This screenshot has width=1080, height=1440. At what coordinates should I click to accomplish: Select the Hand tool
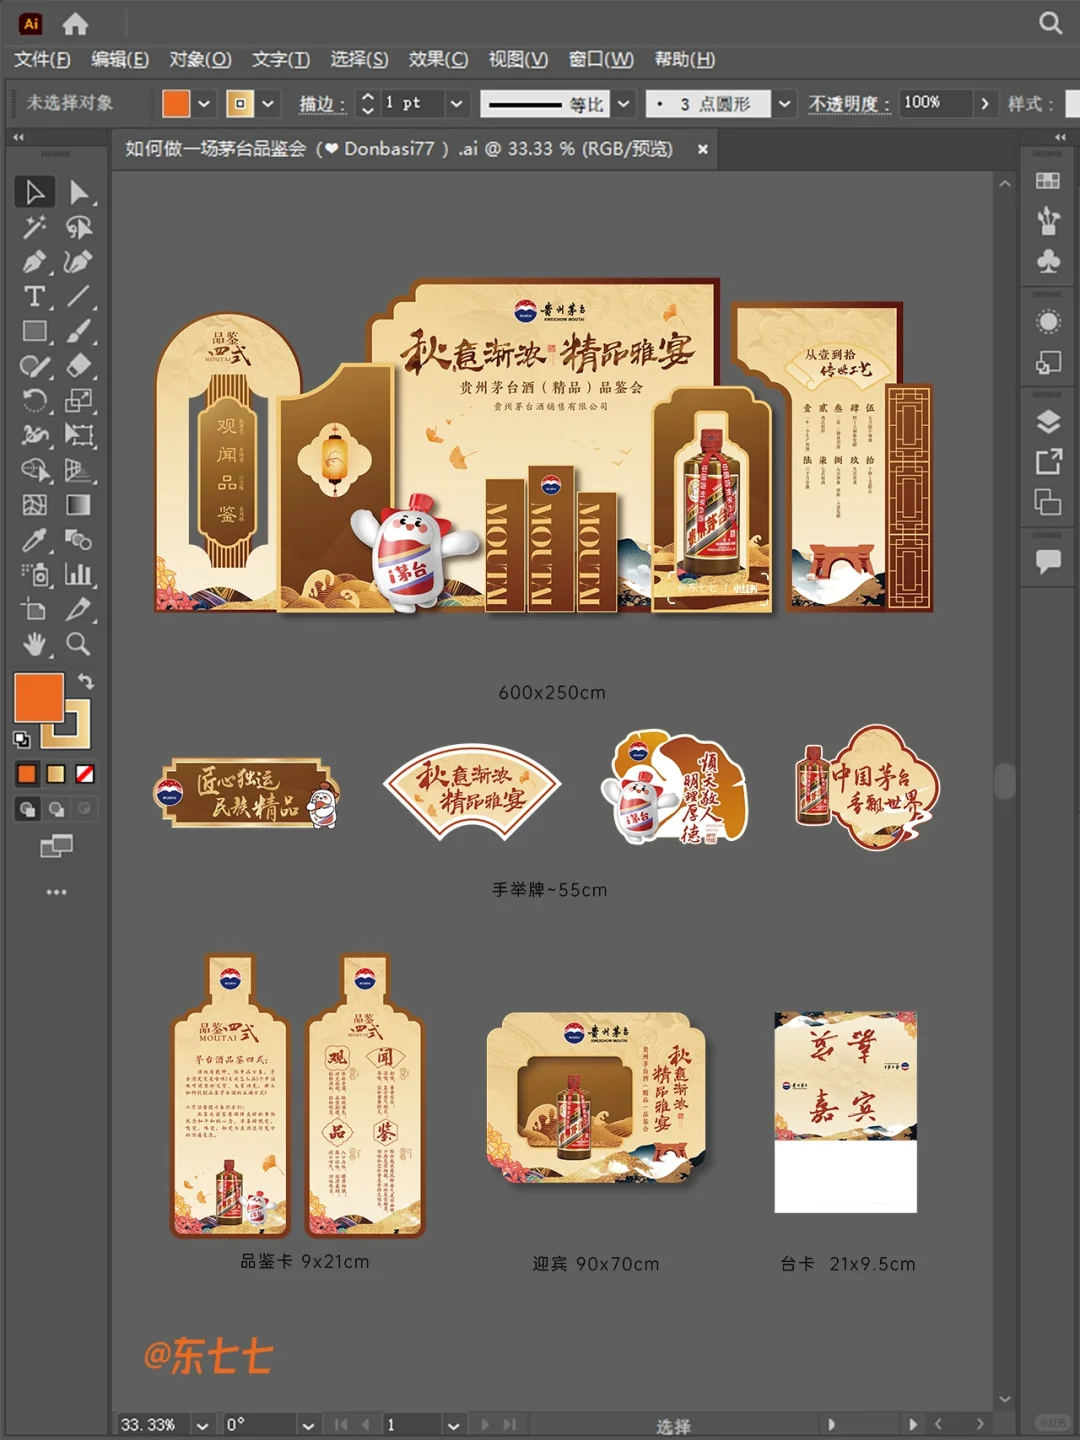point(34,644)
